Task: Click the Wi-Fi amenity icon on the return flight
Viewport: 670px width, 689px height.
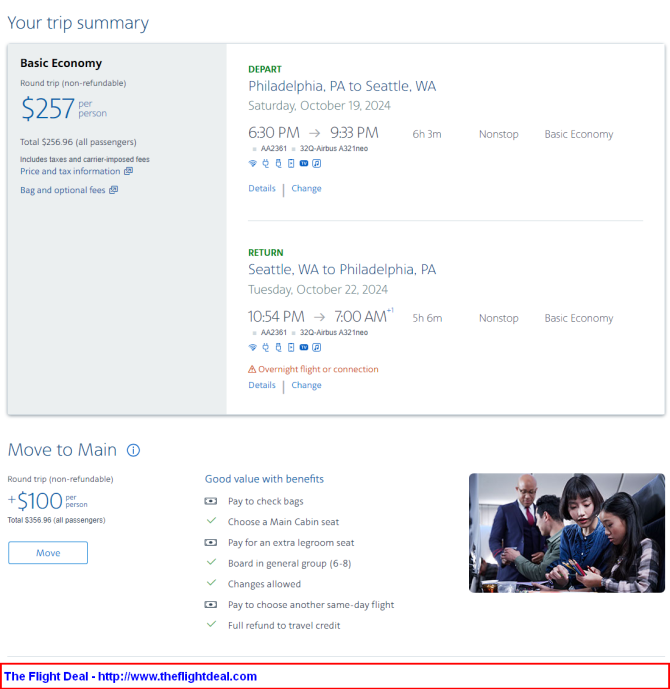Action: [253, 347]
